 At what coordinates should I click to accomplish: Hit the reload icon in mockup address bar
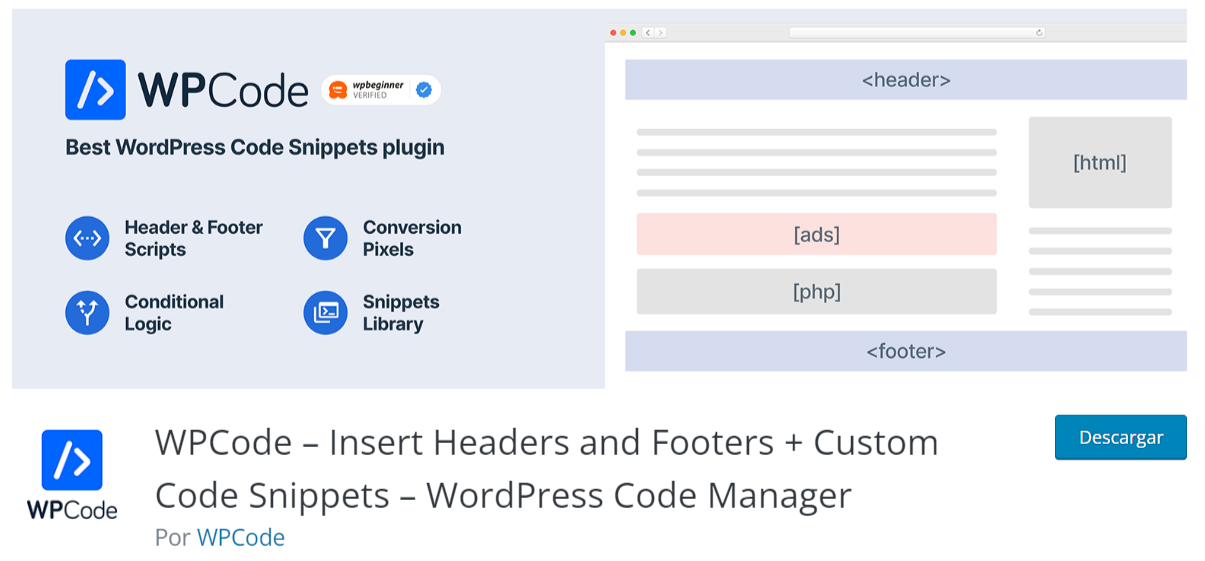(x=1039, y=33)
